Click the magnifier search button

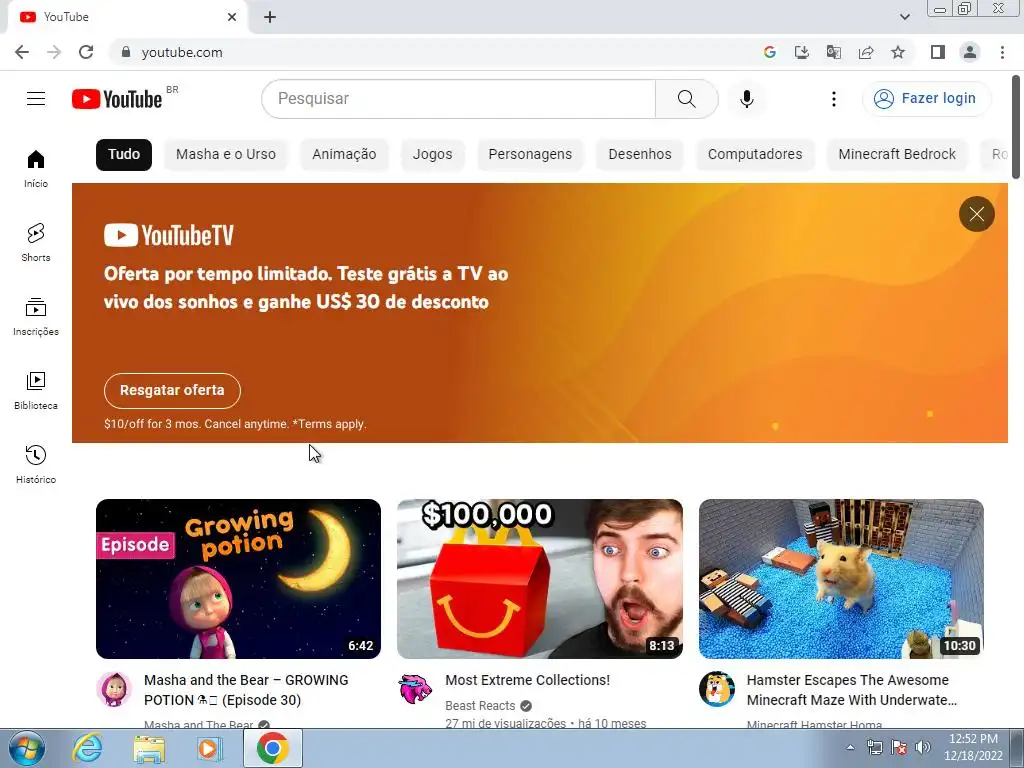point(686,99)
